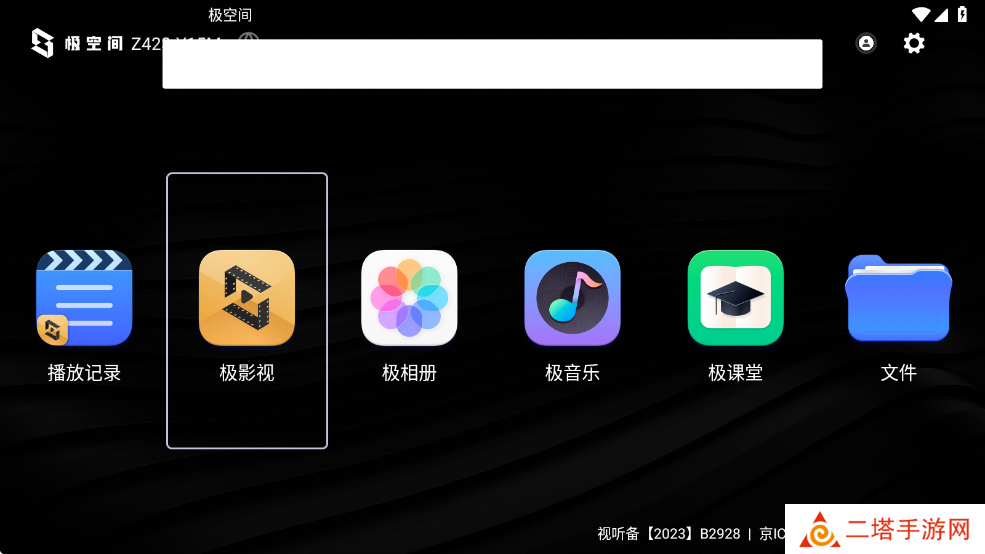Open the 播放记录 playback history app icon
The image size is (985, 554).
point(84,297)
